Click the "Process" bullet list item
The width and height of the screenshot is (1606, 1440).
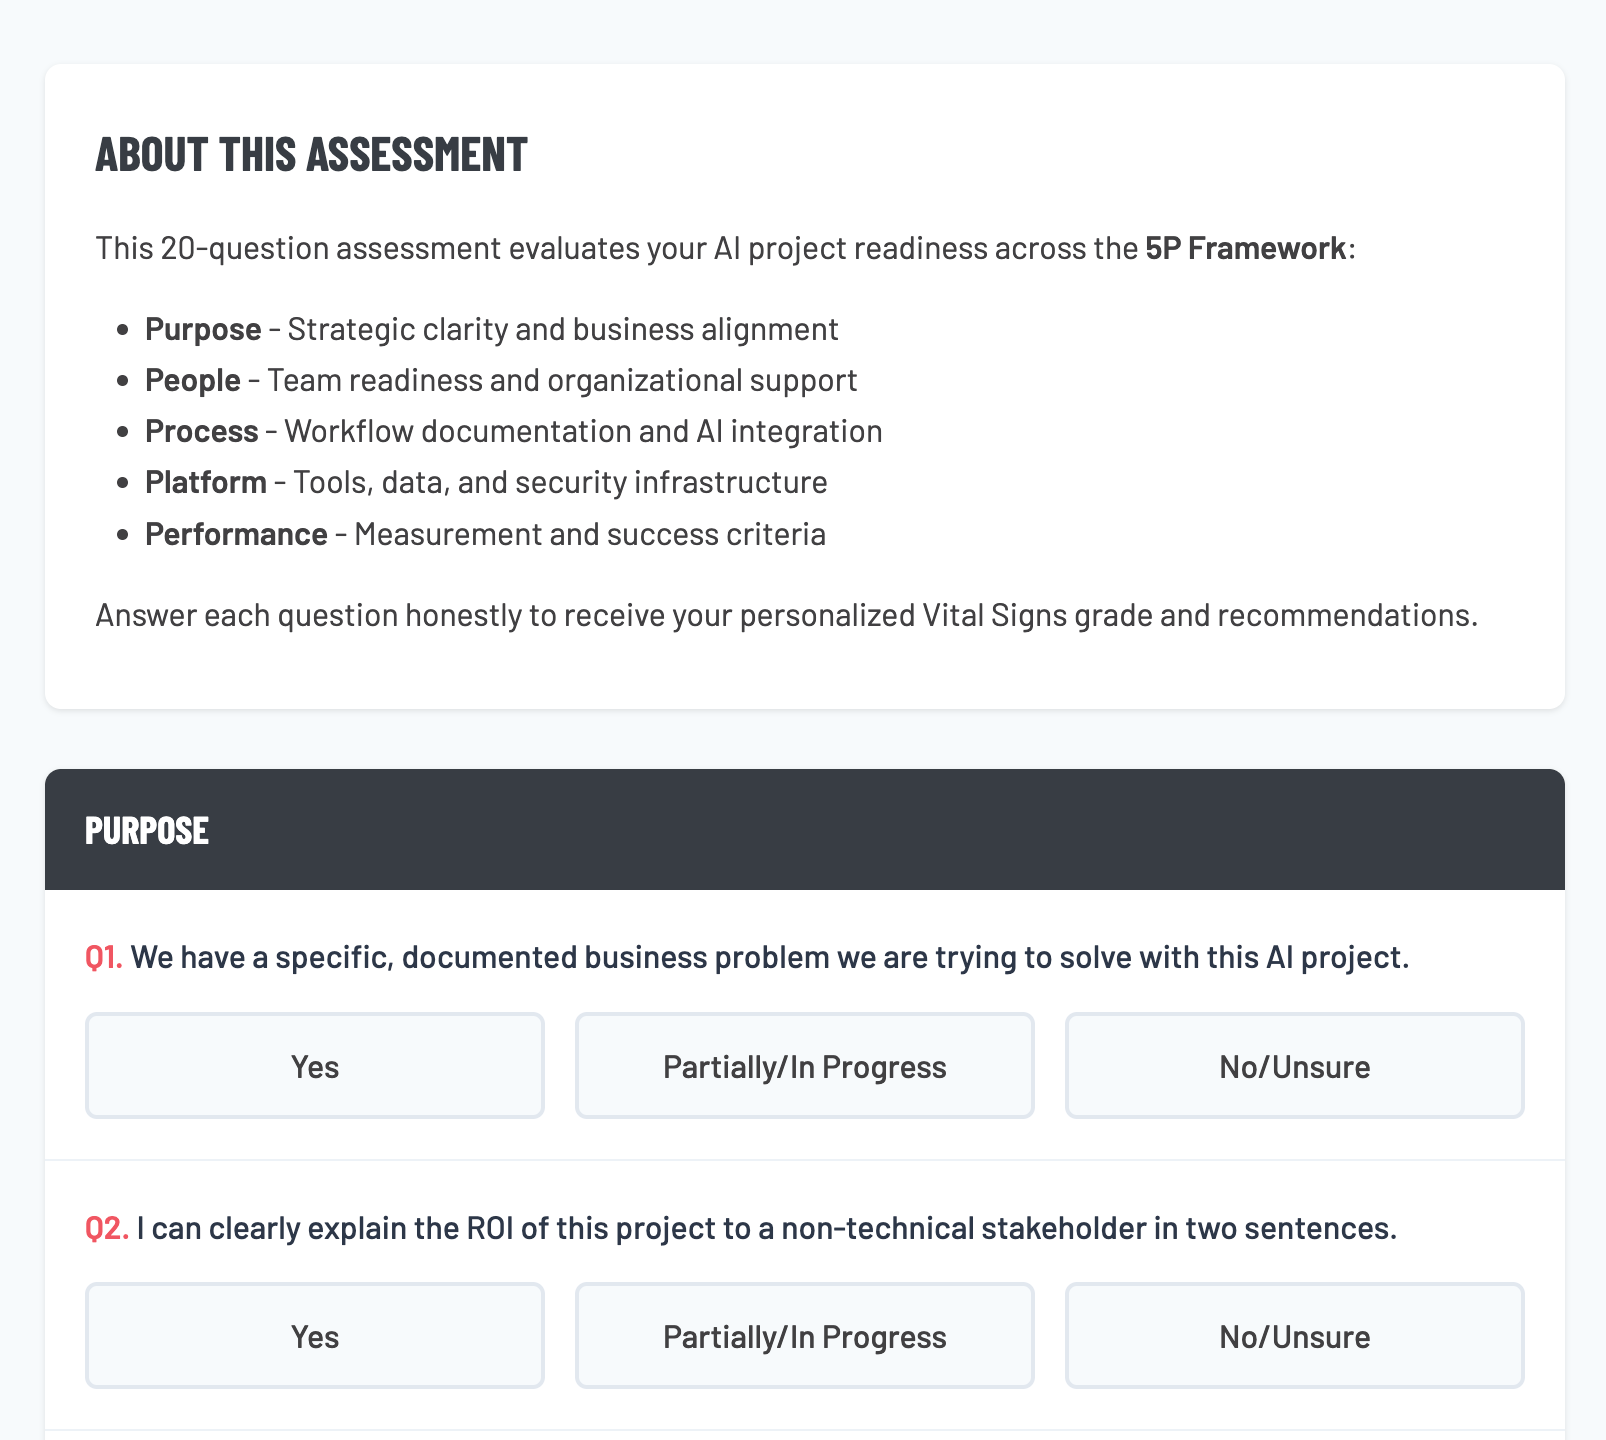513,431
